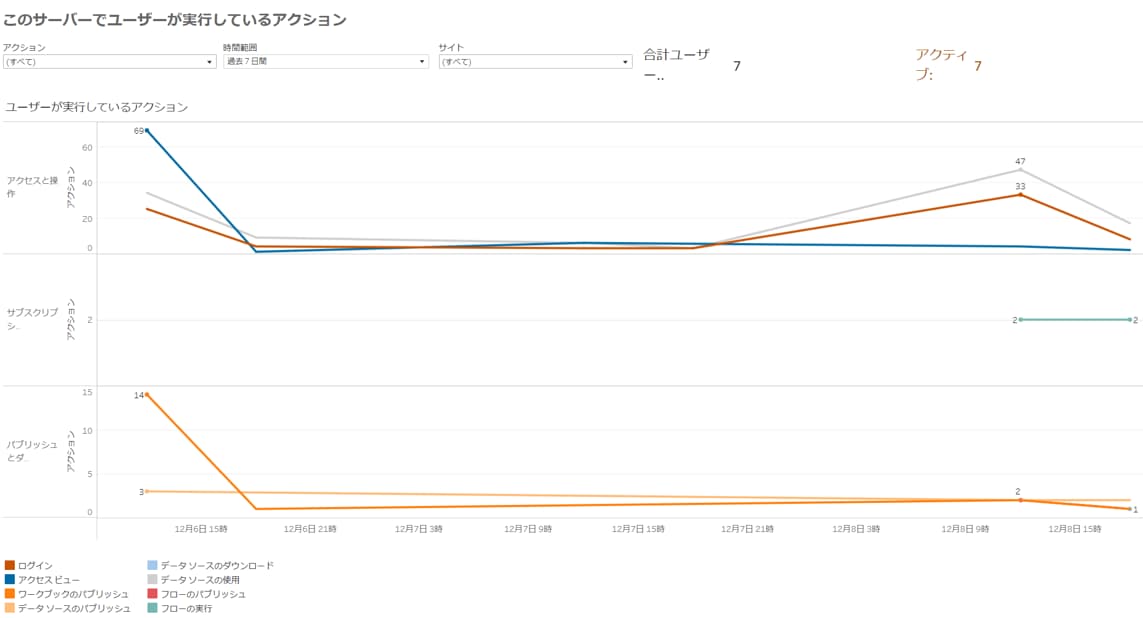Open the 時間範囲 dropdown showing 過去7日間
The image size is (1143, 618).
click(325, 62)
